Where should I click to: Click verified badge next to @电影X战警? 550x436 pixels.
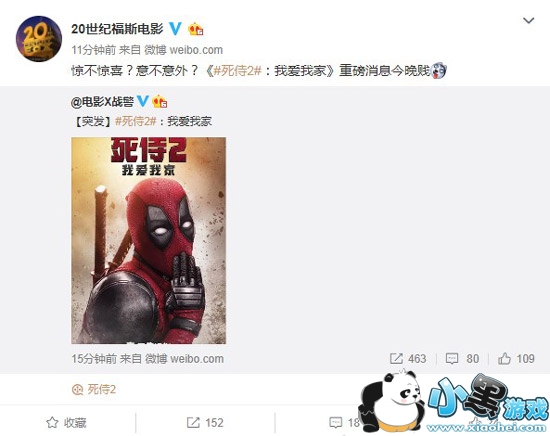click(x=142, y=101)
